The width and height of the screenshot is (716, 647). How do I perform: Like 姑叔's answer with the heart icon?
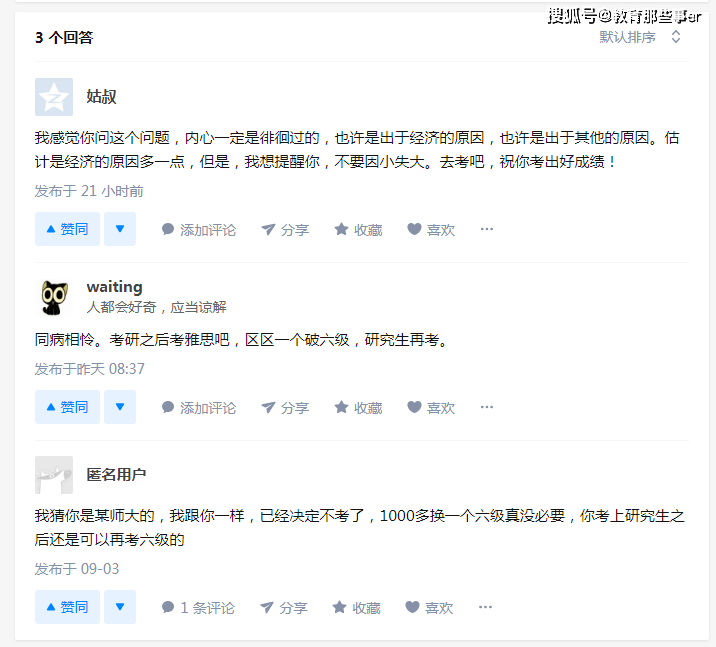pos(431,230)
